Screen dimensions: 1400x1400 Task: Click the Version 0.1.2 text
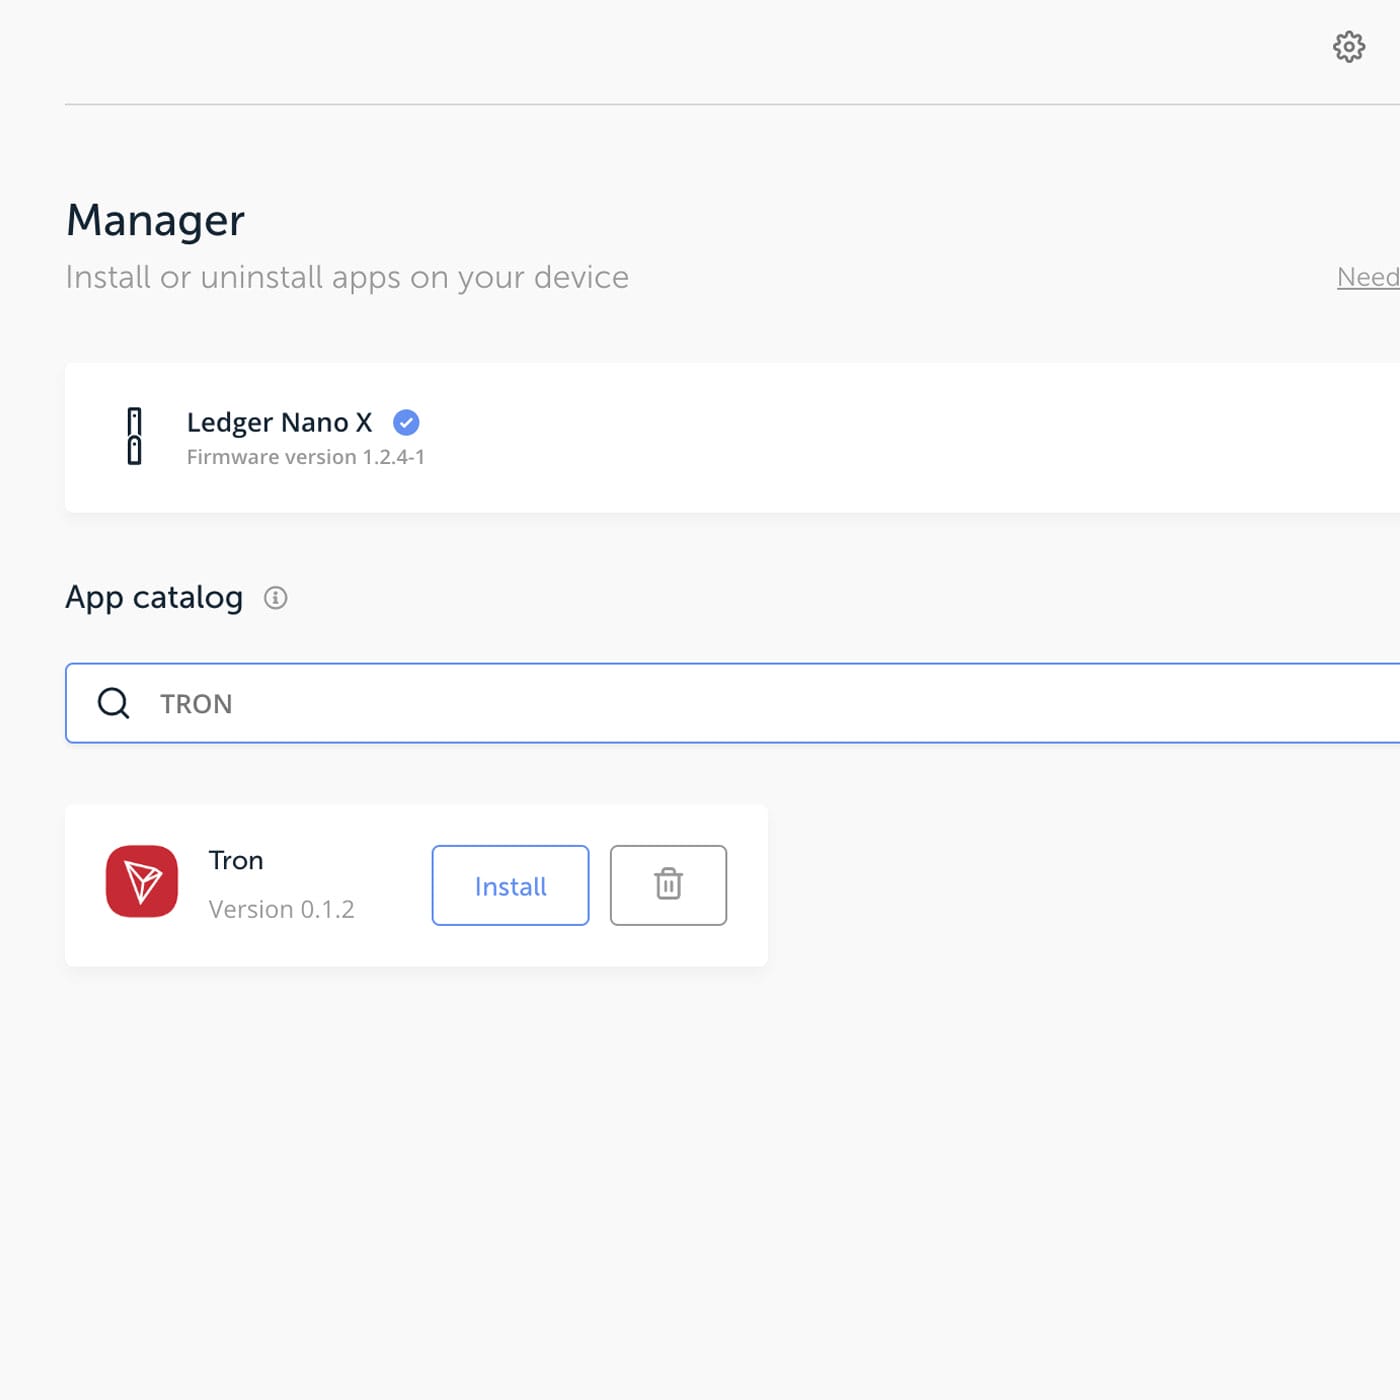click(281, 909)
